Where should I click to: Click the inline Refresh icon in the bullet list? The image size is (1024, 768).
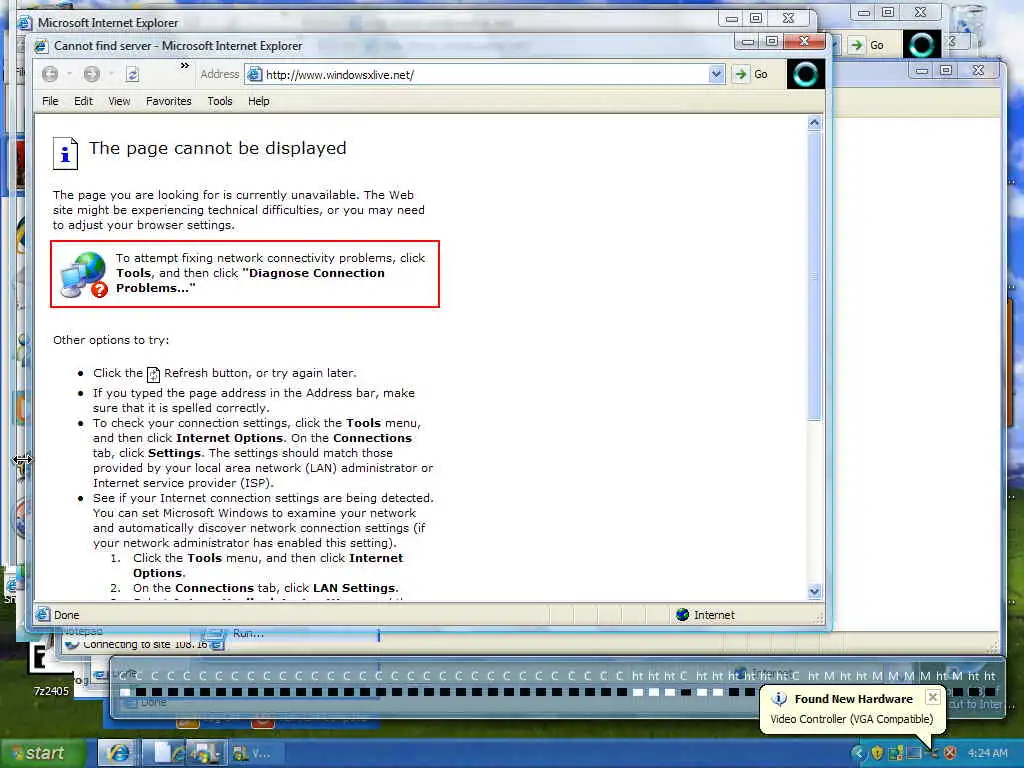[153, 374]
